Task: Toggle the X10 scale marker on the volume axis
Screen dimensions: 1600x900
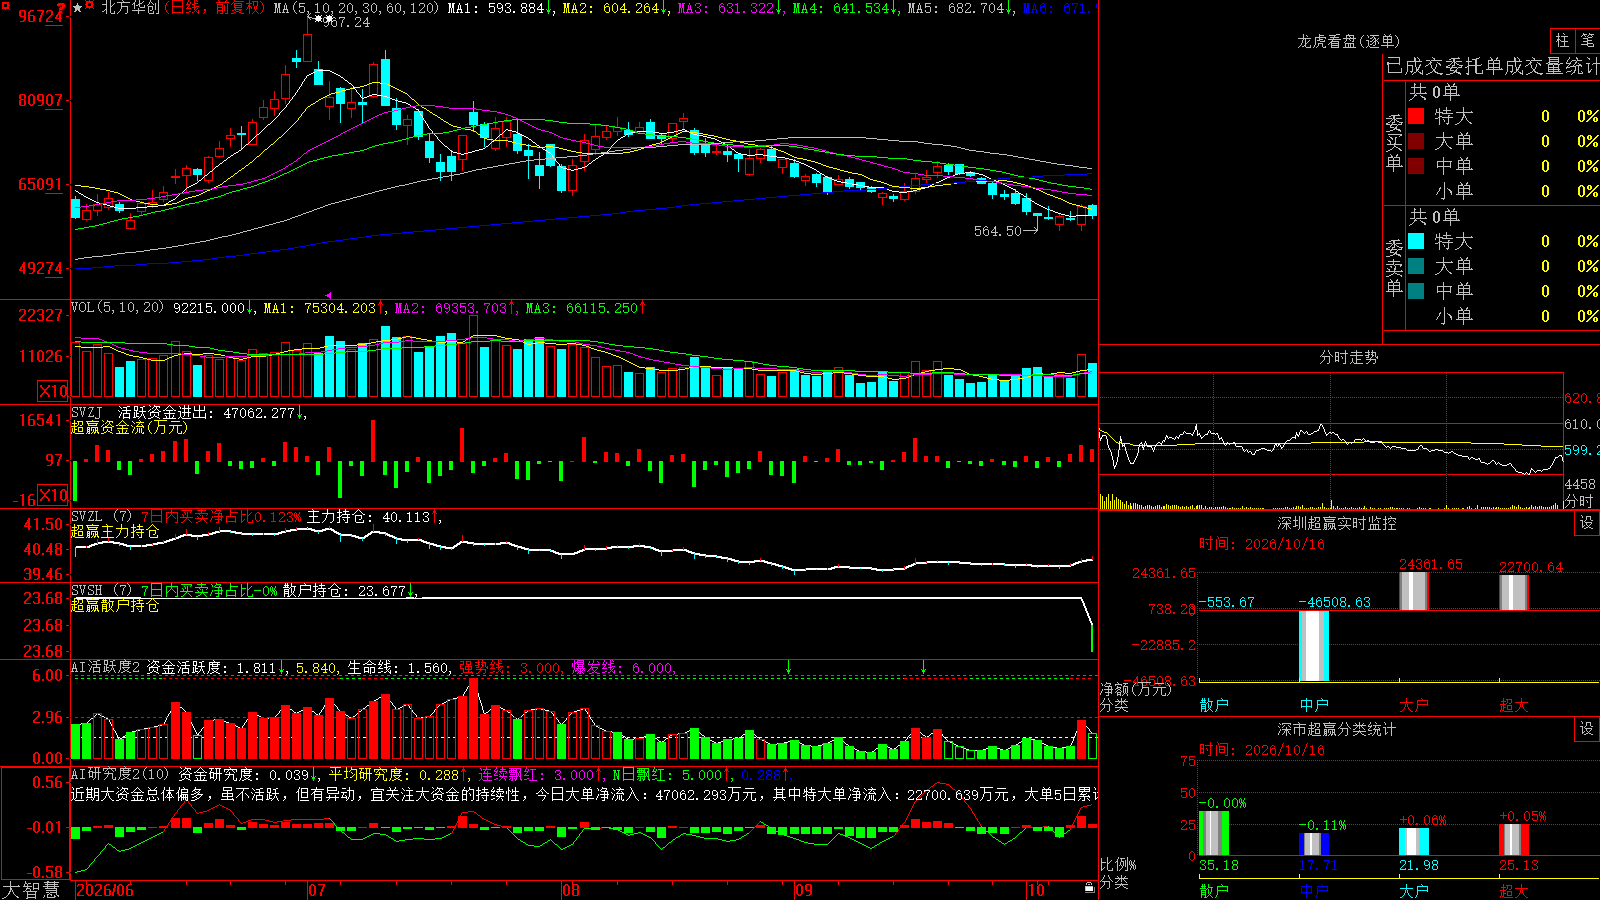Action: point(54,391)
